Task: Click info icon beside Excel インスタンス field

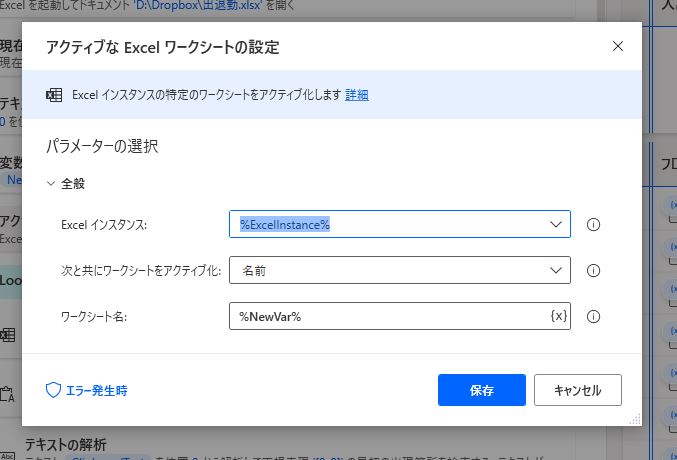Action: tap(593, 225)
